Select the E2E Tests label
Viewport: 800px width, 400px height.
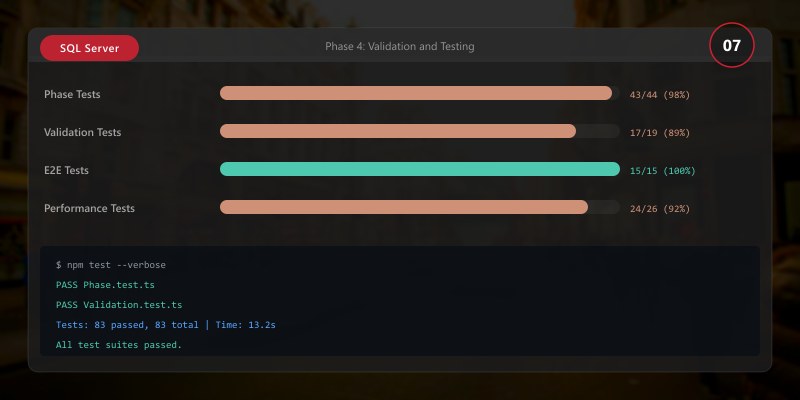click(66, 170)
